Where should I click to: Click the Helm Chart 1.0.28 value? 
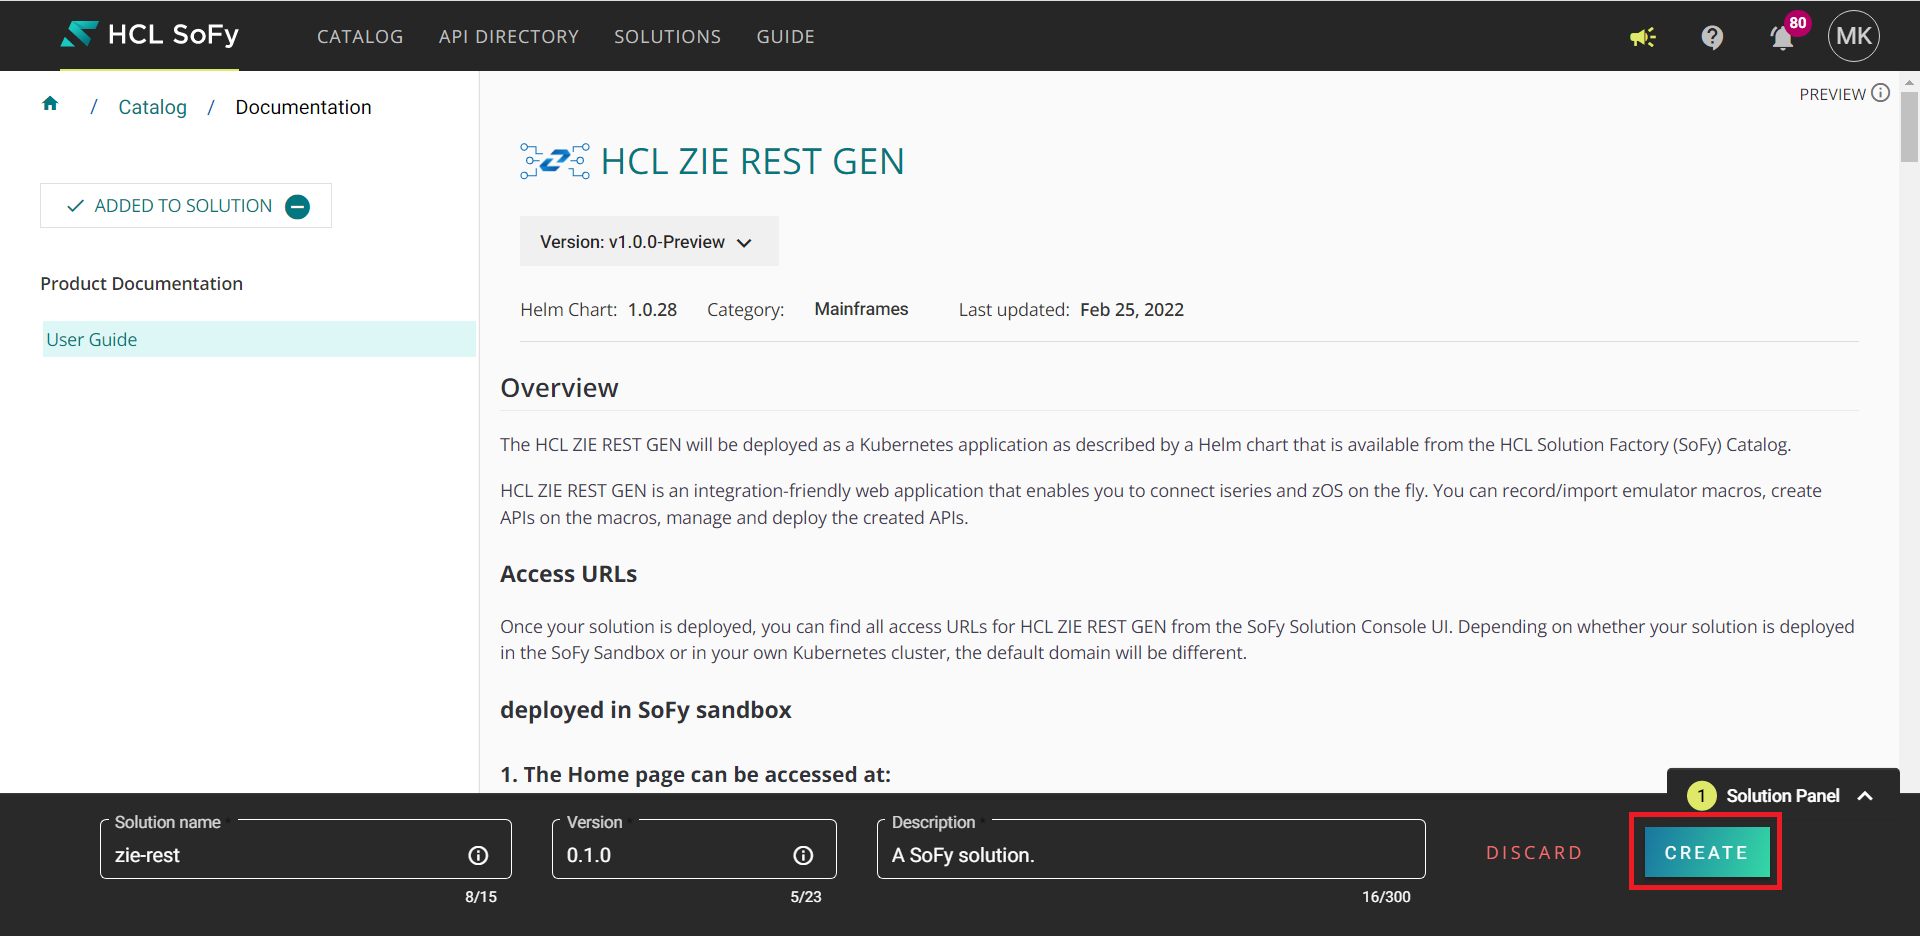(x=652, y=310)
